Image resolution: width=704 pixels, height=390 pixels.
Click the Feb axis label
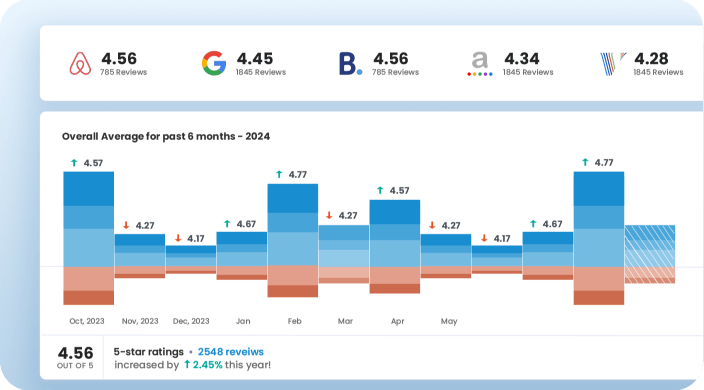click(x=295, y=321)
